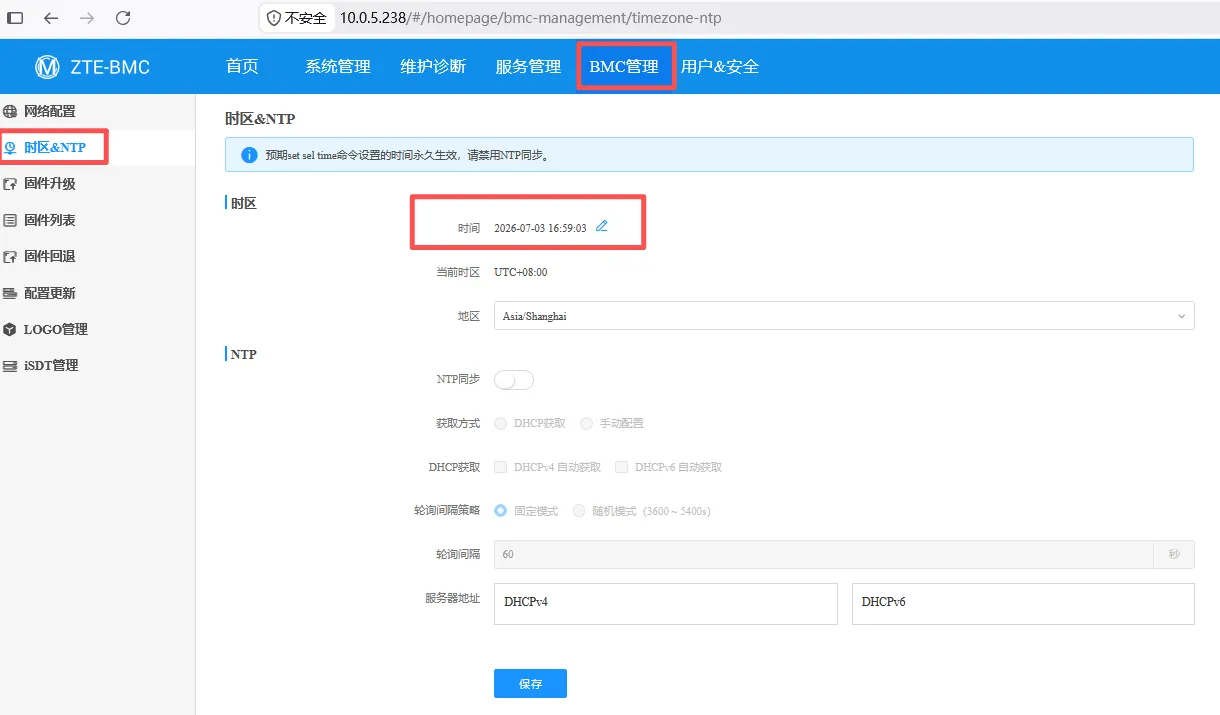Click the 不安全 security warning indicator
This screenshot has width=1220, height=715.
296,18
